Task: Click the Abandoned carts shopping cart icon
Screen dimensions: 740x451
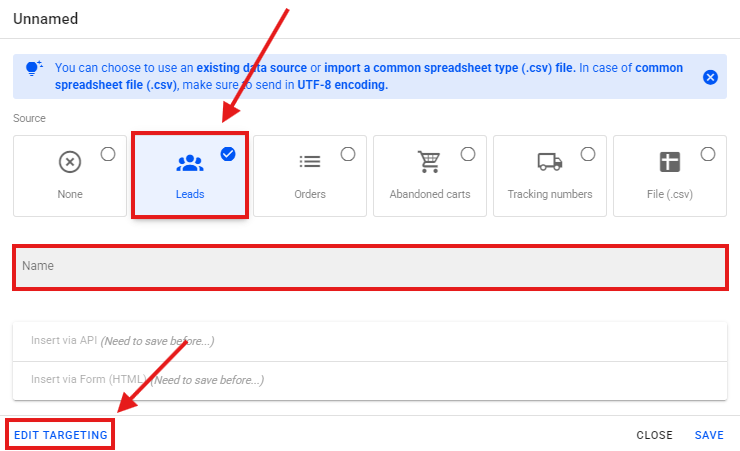Action: pyautogui.click(x=429, y=162)
